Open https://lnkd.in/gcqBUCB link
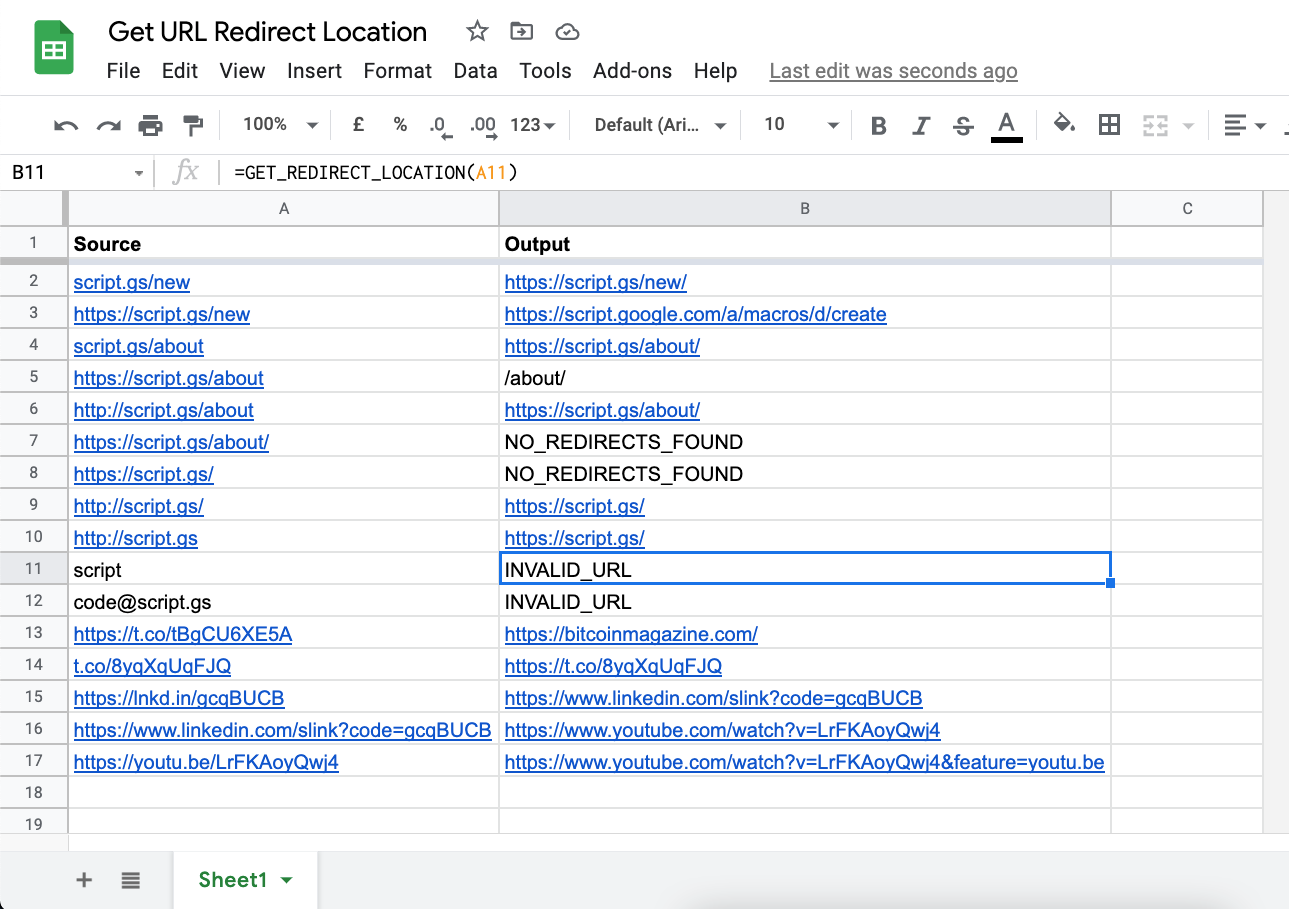Screen dimensions: 1289x909 (179, 699)
